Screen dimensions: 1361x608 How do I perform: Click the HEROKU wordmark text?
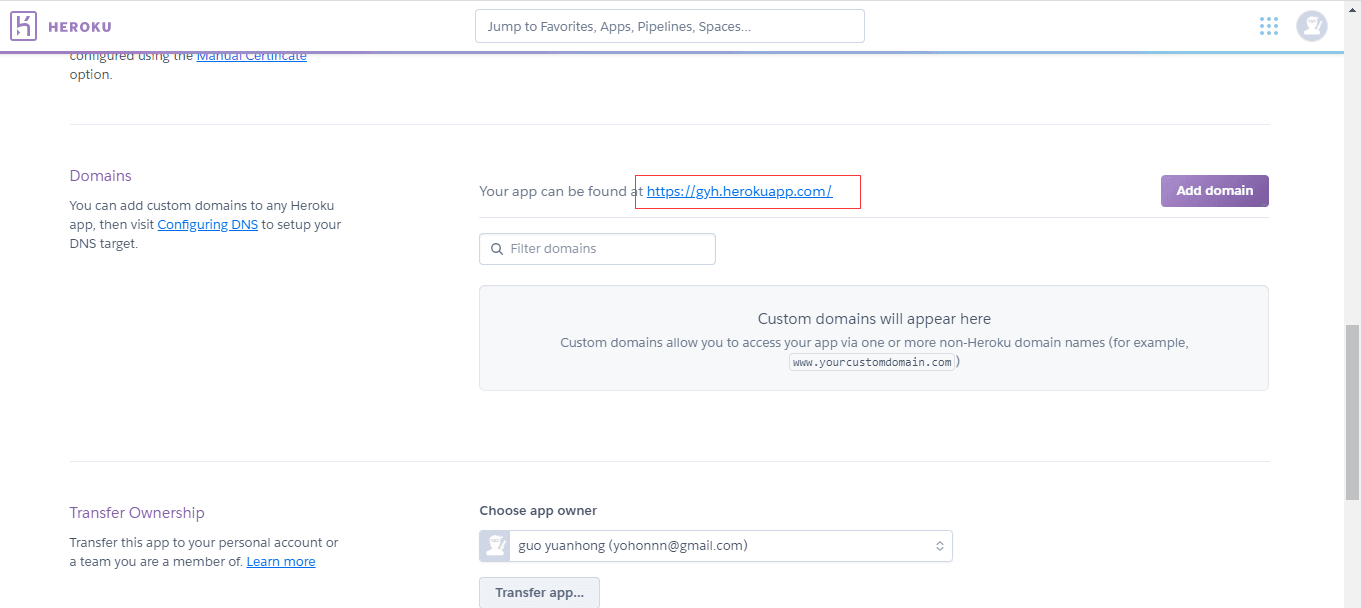point(80,27)
